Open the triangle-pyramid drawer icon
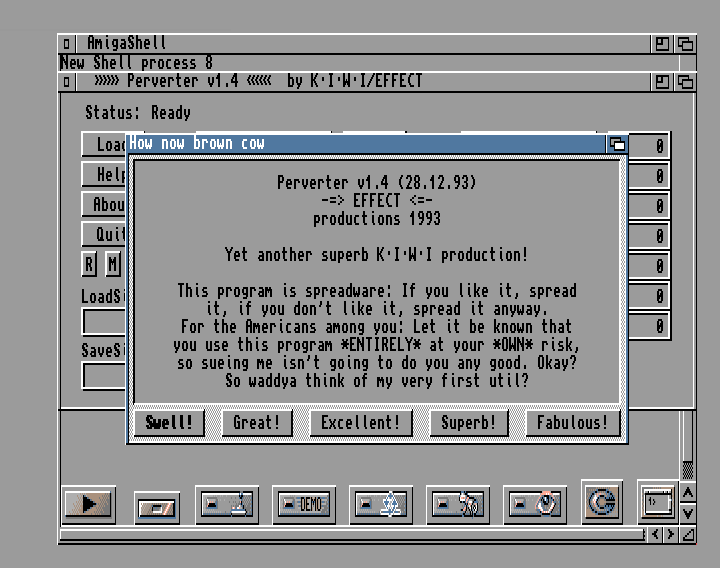Image resolution: width=720 pixels, height=568 pixels. pyautogui.click(x=381, y=505)
